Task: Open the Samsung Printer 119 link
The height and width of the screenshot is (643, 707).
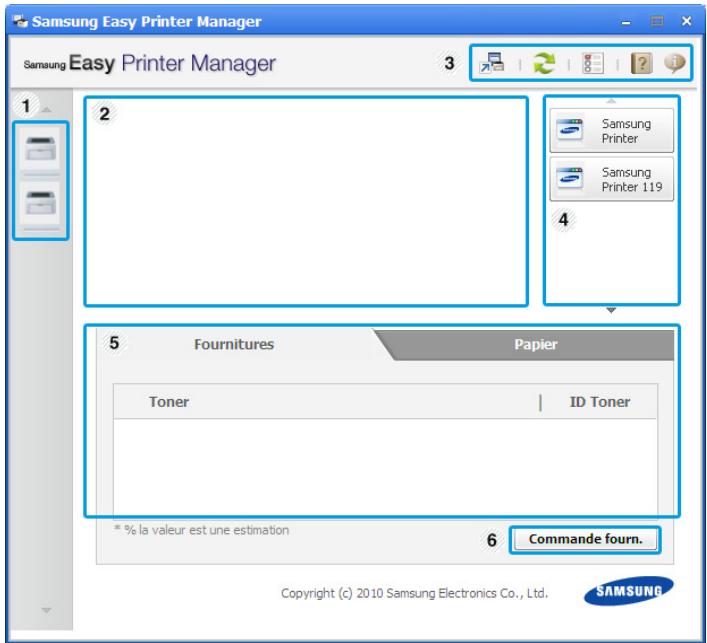Action: click(x=611, y=179)
